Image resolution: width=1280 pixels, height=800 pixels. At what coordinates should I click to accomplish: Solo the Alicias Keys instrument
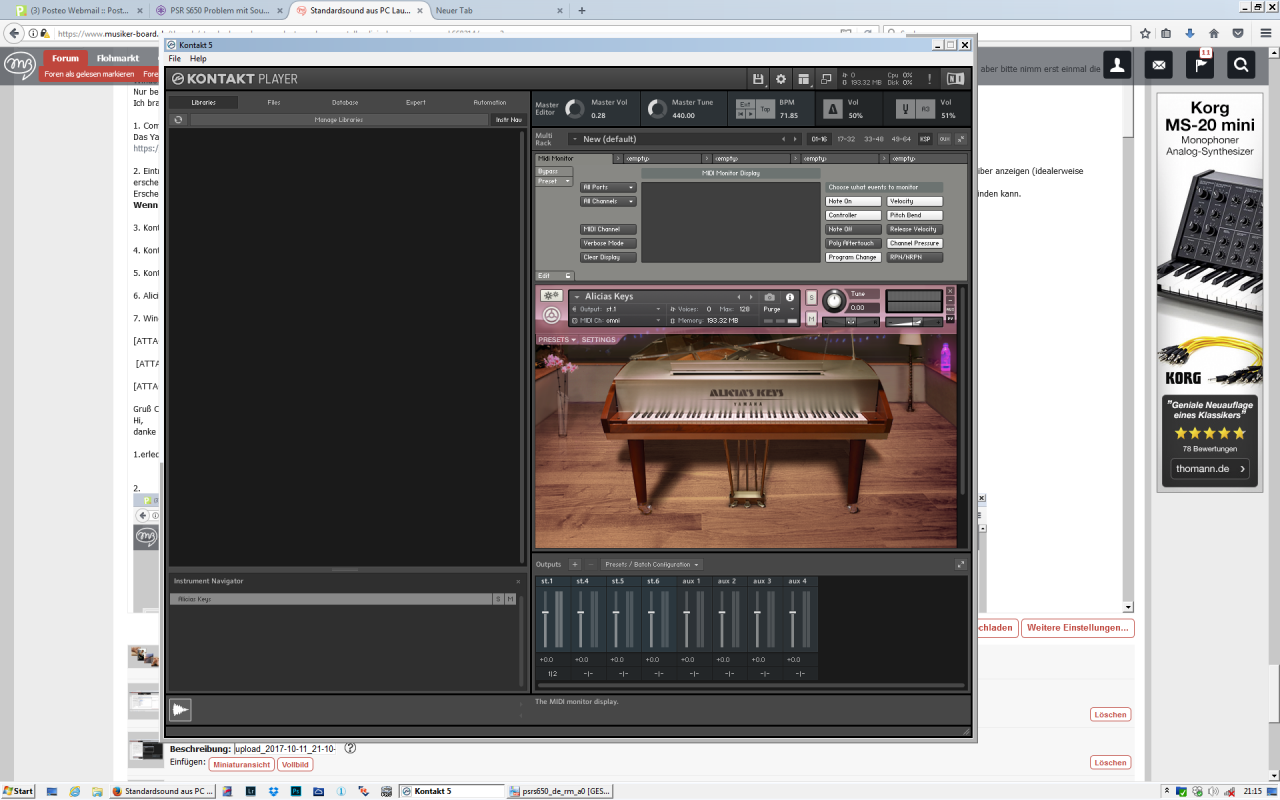point(811,297)
